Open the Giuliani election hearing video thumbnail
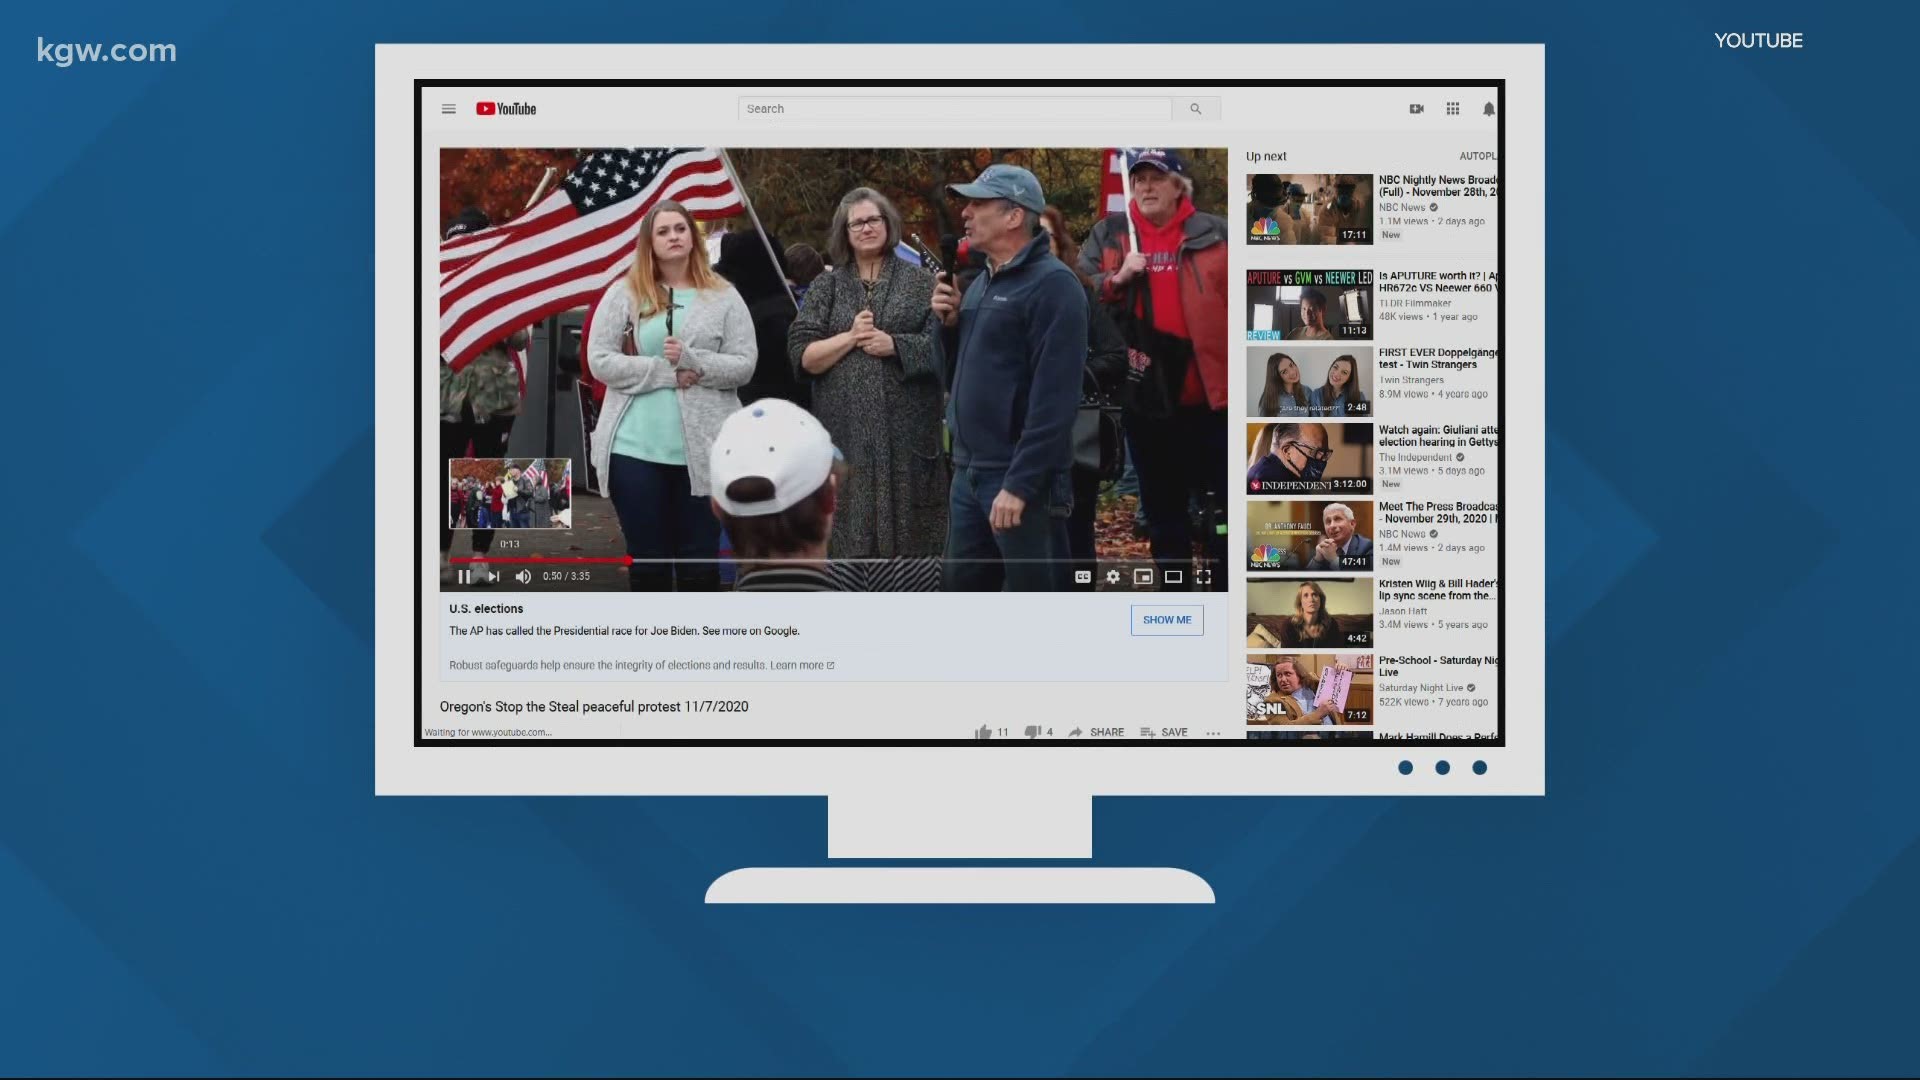 [x=1309, y=459]
